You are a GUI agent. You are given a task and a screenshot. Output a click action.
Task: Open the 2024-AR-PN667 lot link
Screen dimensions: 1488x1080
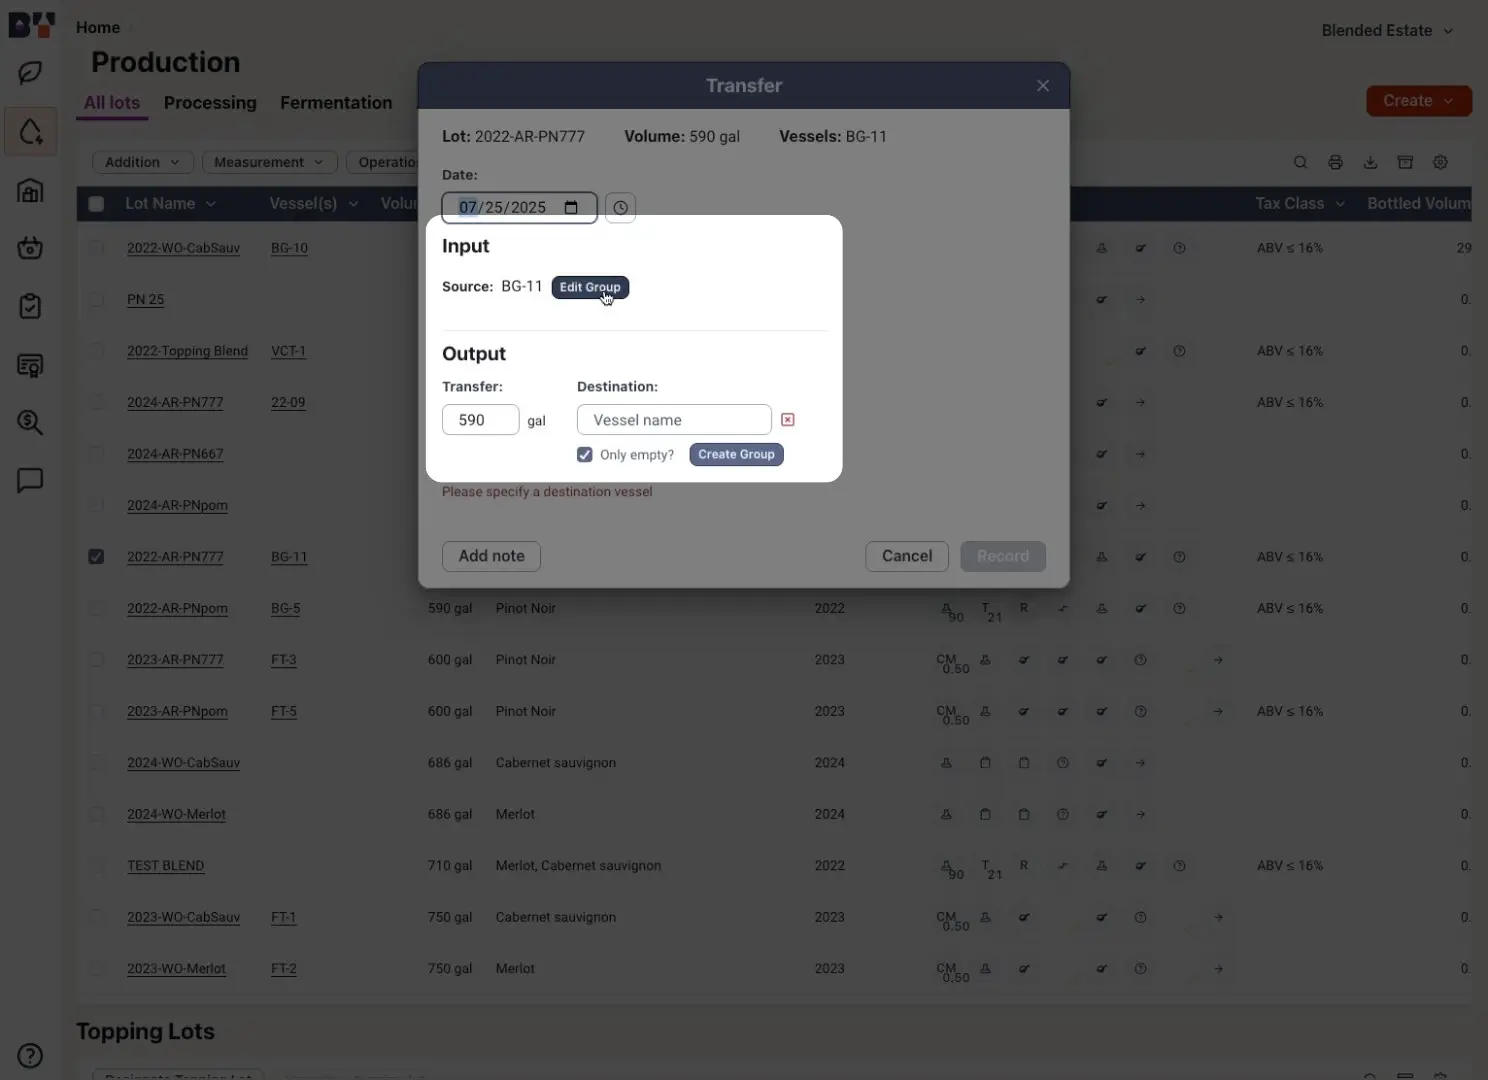tap(175, 454)
